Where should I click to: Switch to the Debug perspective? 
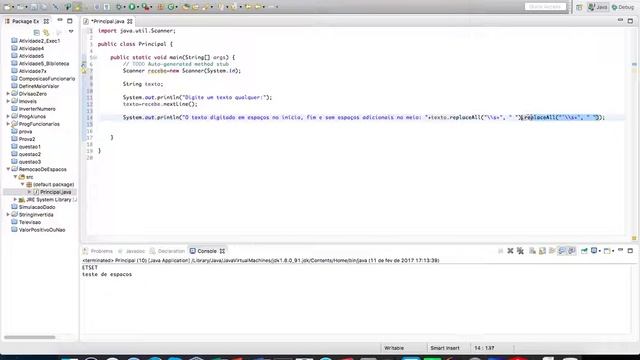pos(623,7)
